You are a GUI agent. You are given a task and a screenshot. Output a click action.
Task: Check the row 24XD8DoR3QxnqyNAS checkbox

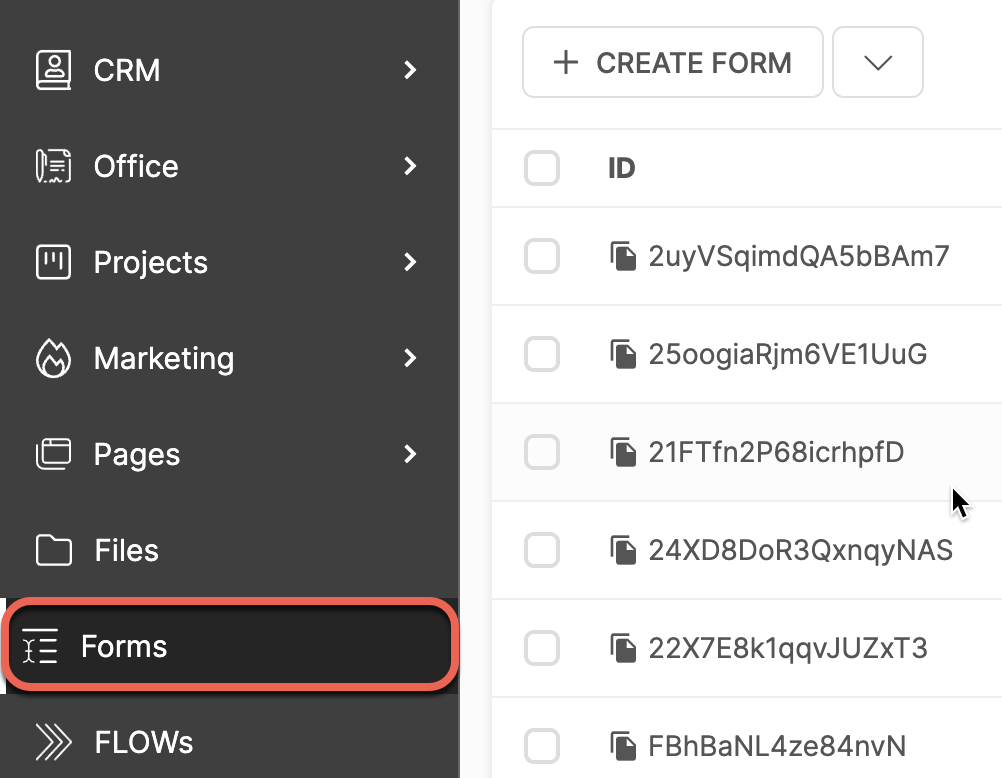pos(542,550)
